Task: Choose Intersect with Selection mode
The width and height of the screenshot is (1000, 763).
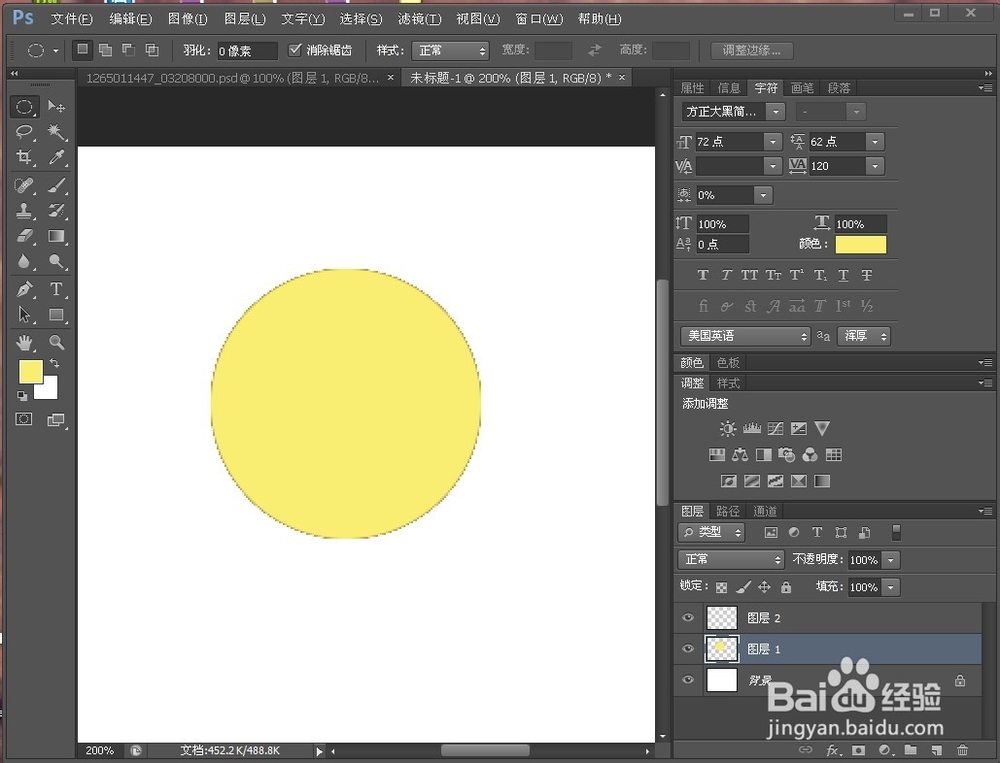Action: [x=152, y=50]
